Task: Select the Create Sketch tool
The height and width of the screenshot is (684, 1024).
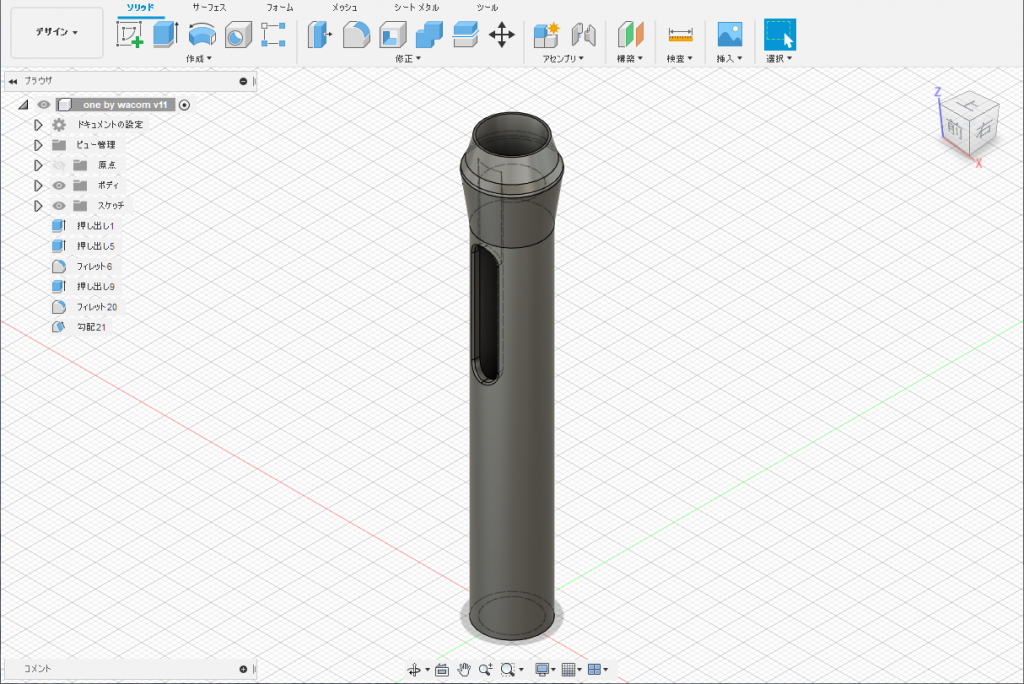Action: [x=129, y=34]
